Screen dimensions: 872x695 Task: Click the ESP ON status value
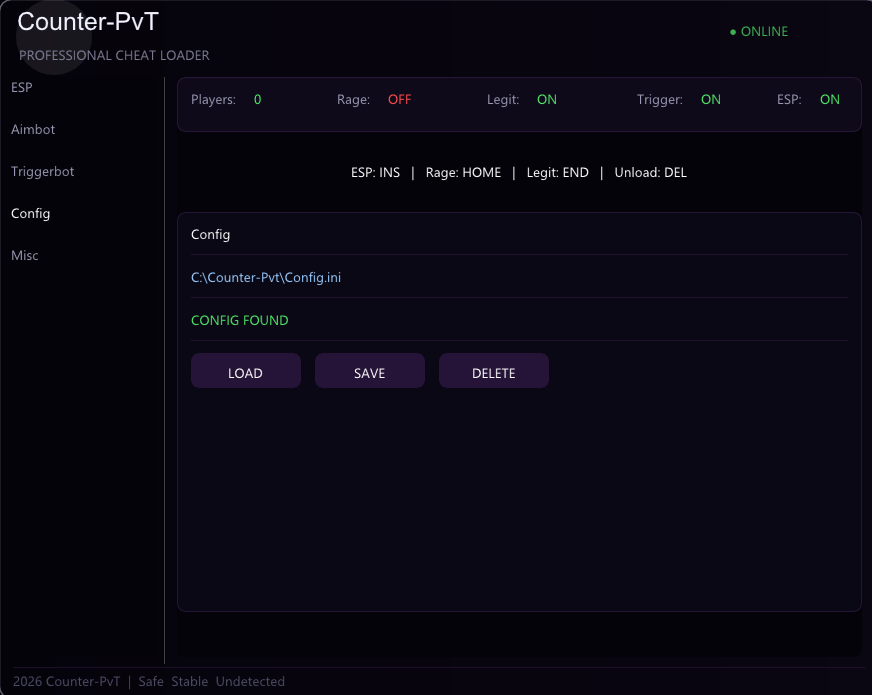tap(830, 100)
